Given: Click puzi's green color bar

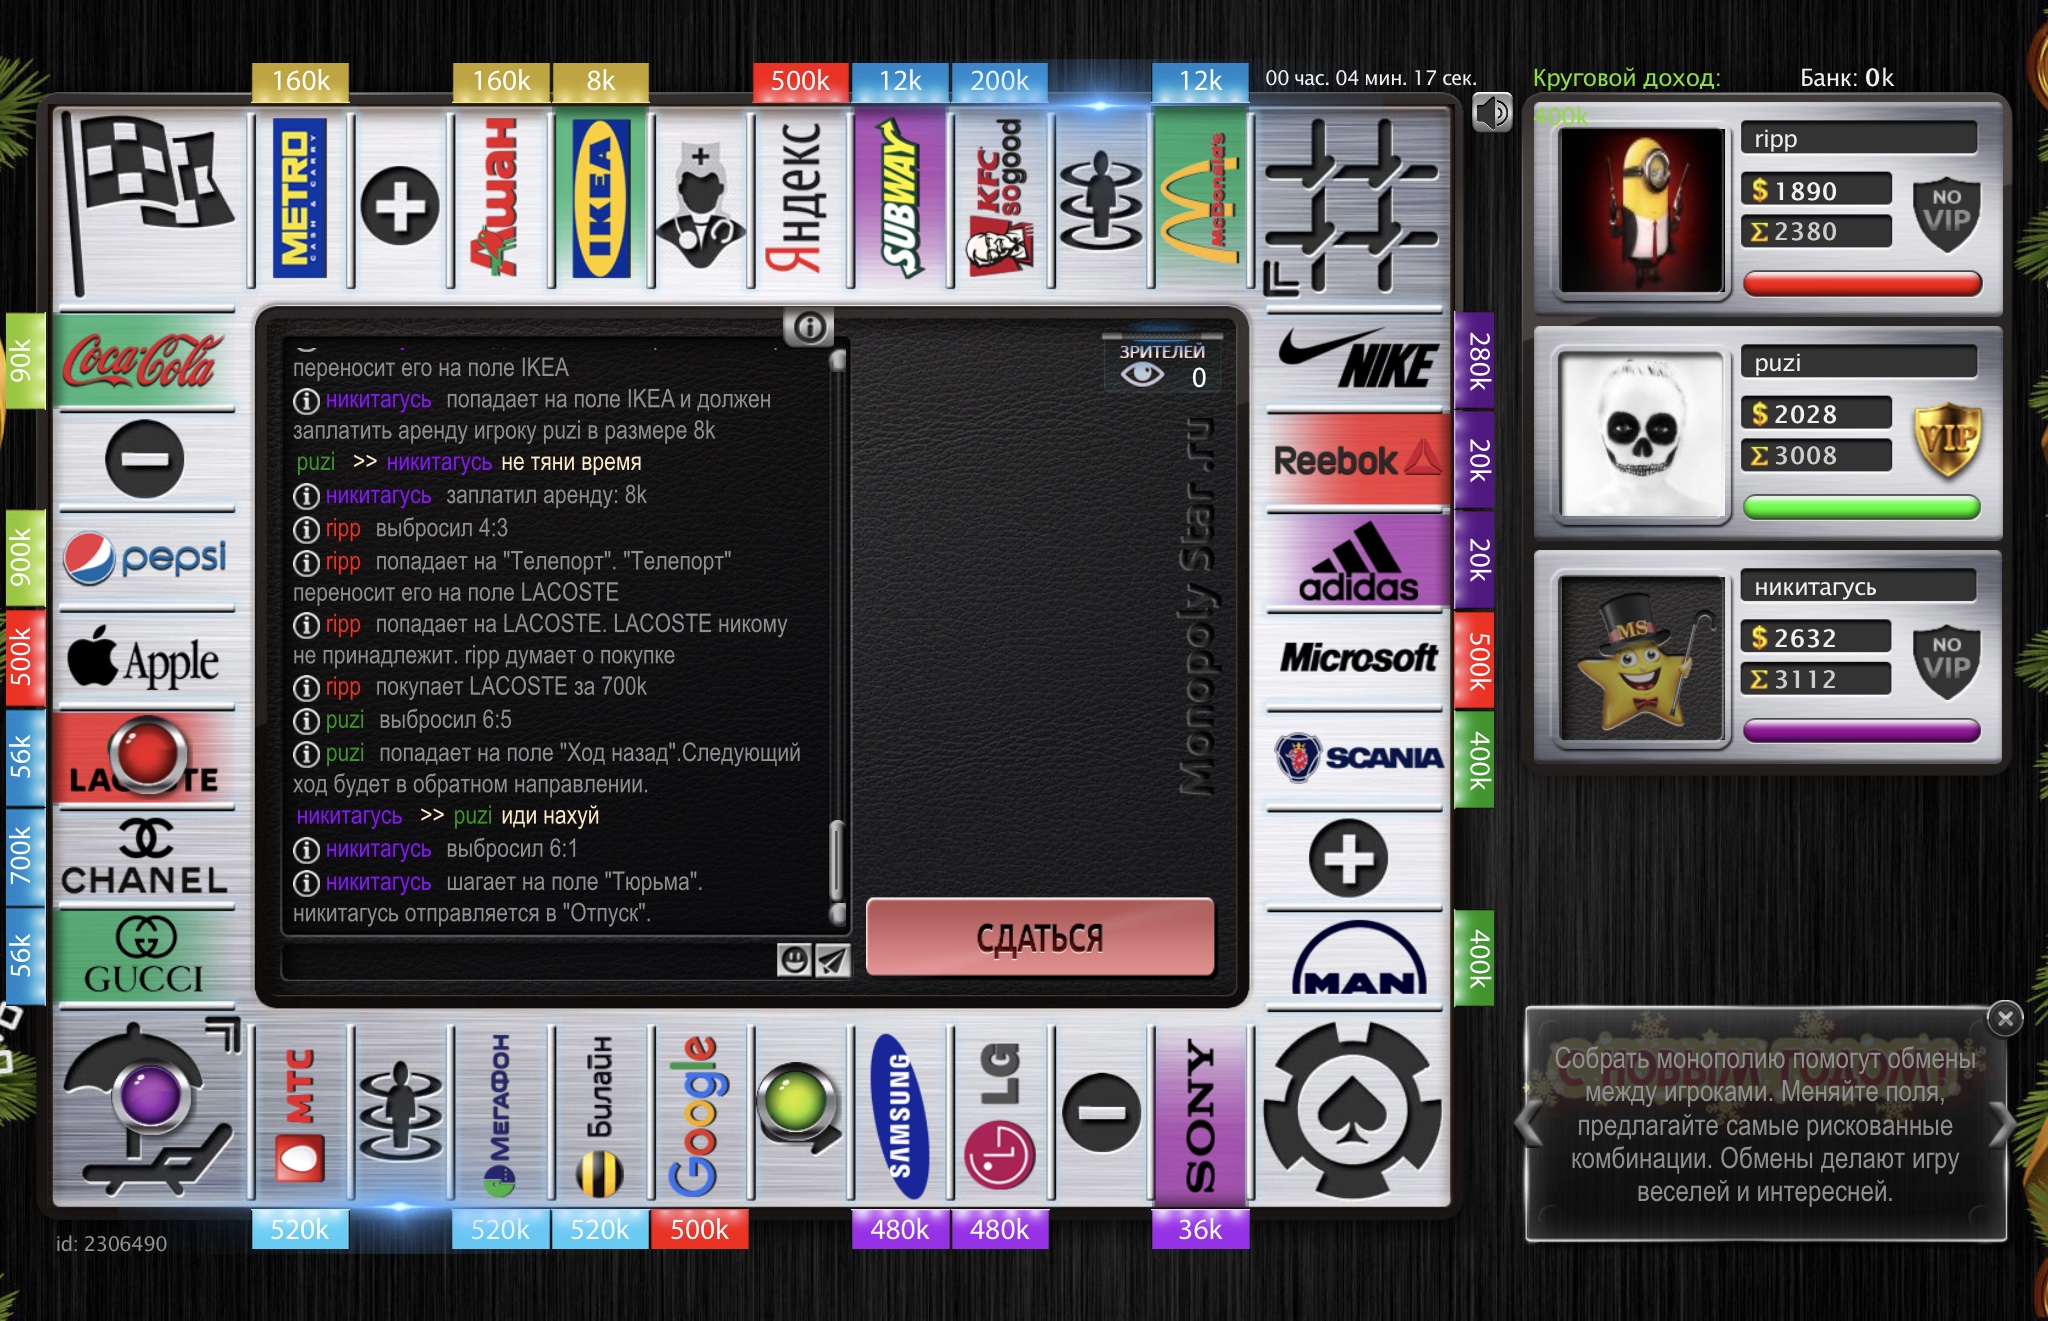Looking at the screenshot, I should point(1860,507).
